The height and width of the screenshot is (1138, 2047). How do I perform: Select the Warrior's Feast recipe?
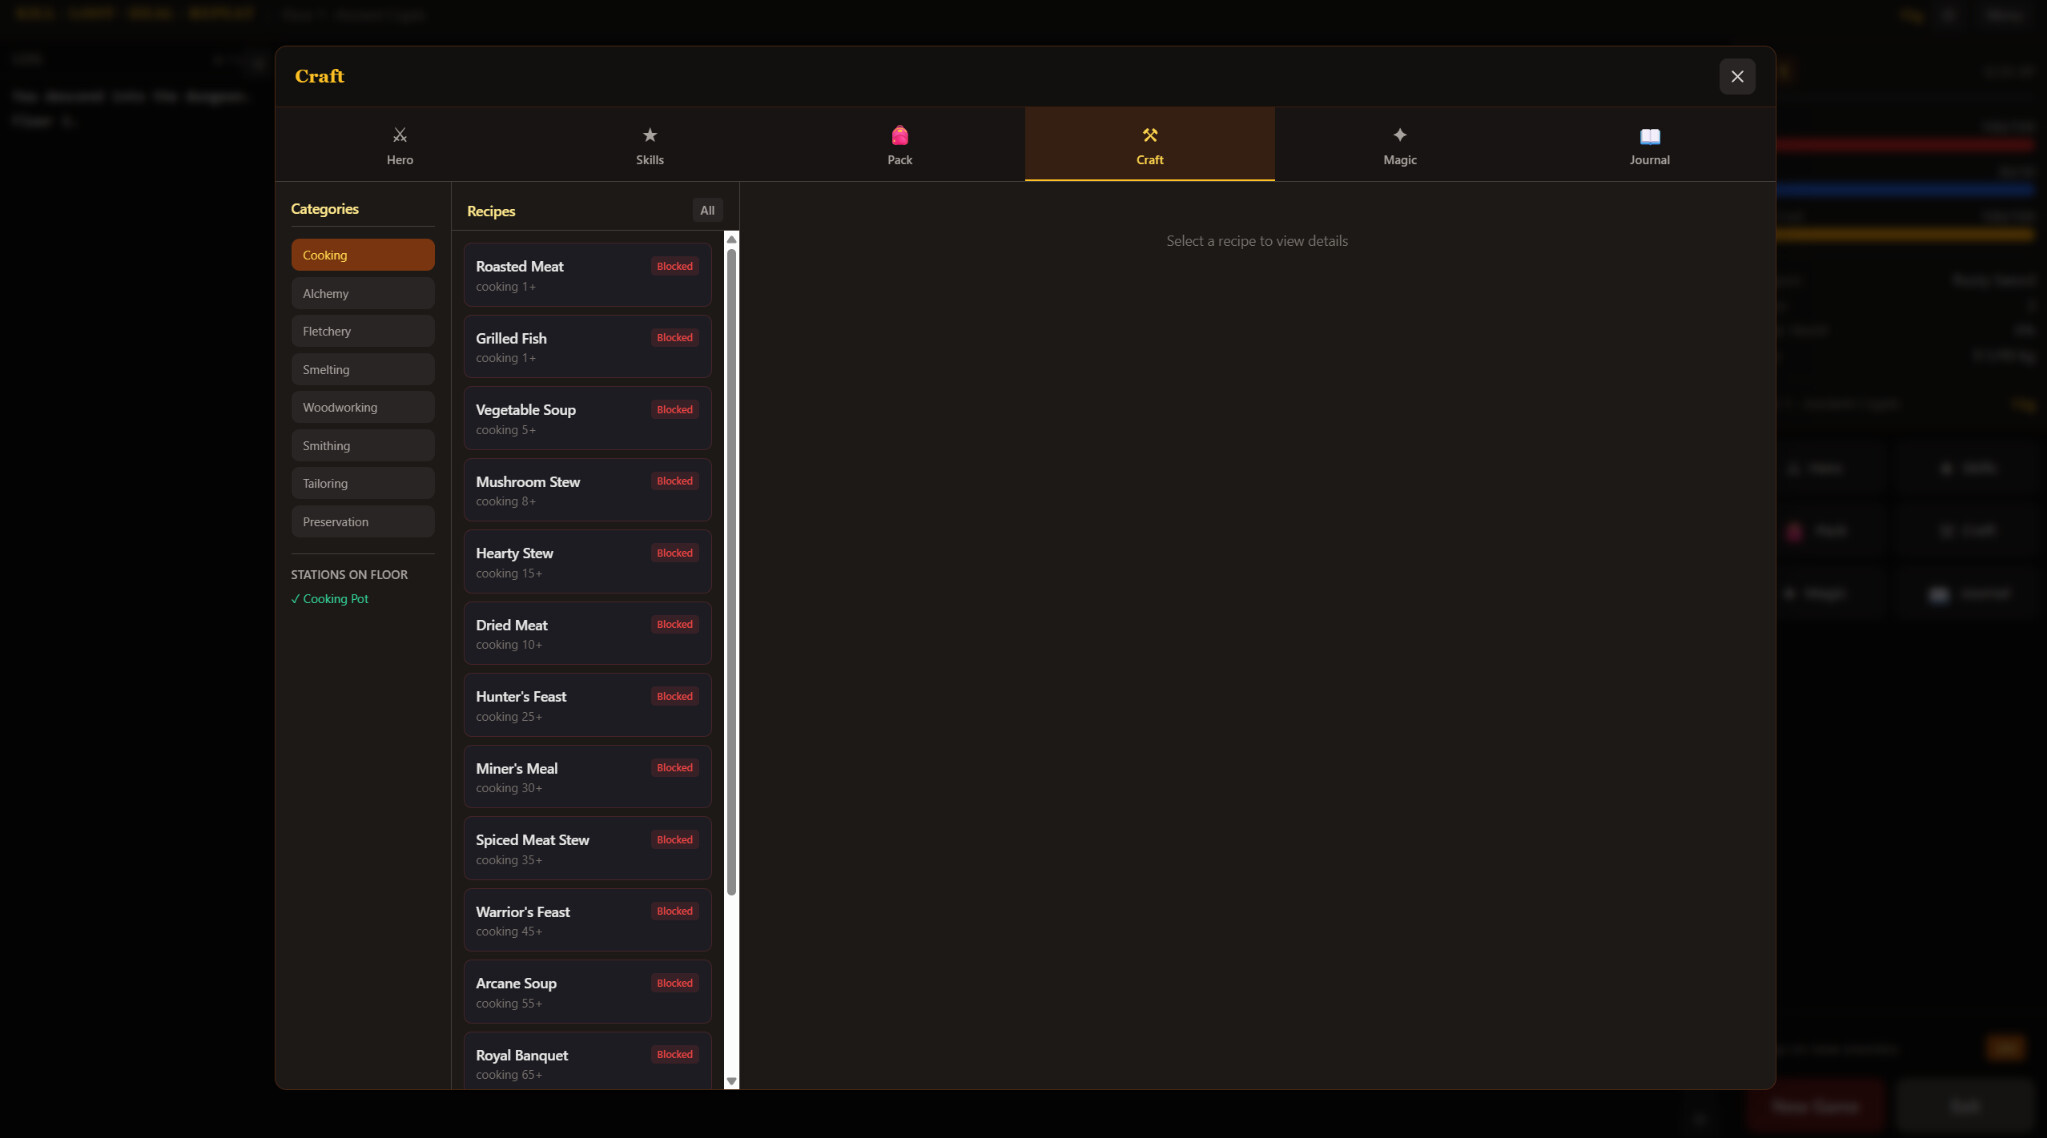587,920
